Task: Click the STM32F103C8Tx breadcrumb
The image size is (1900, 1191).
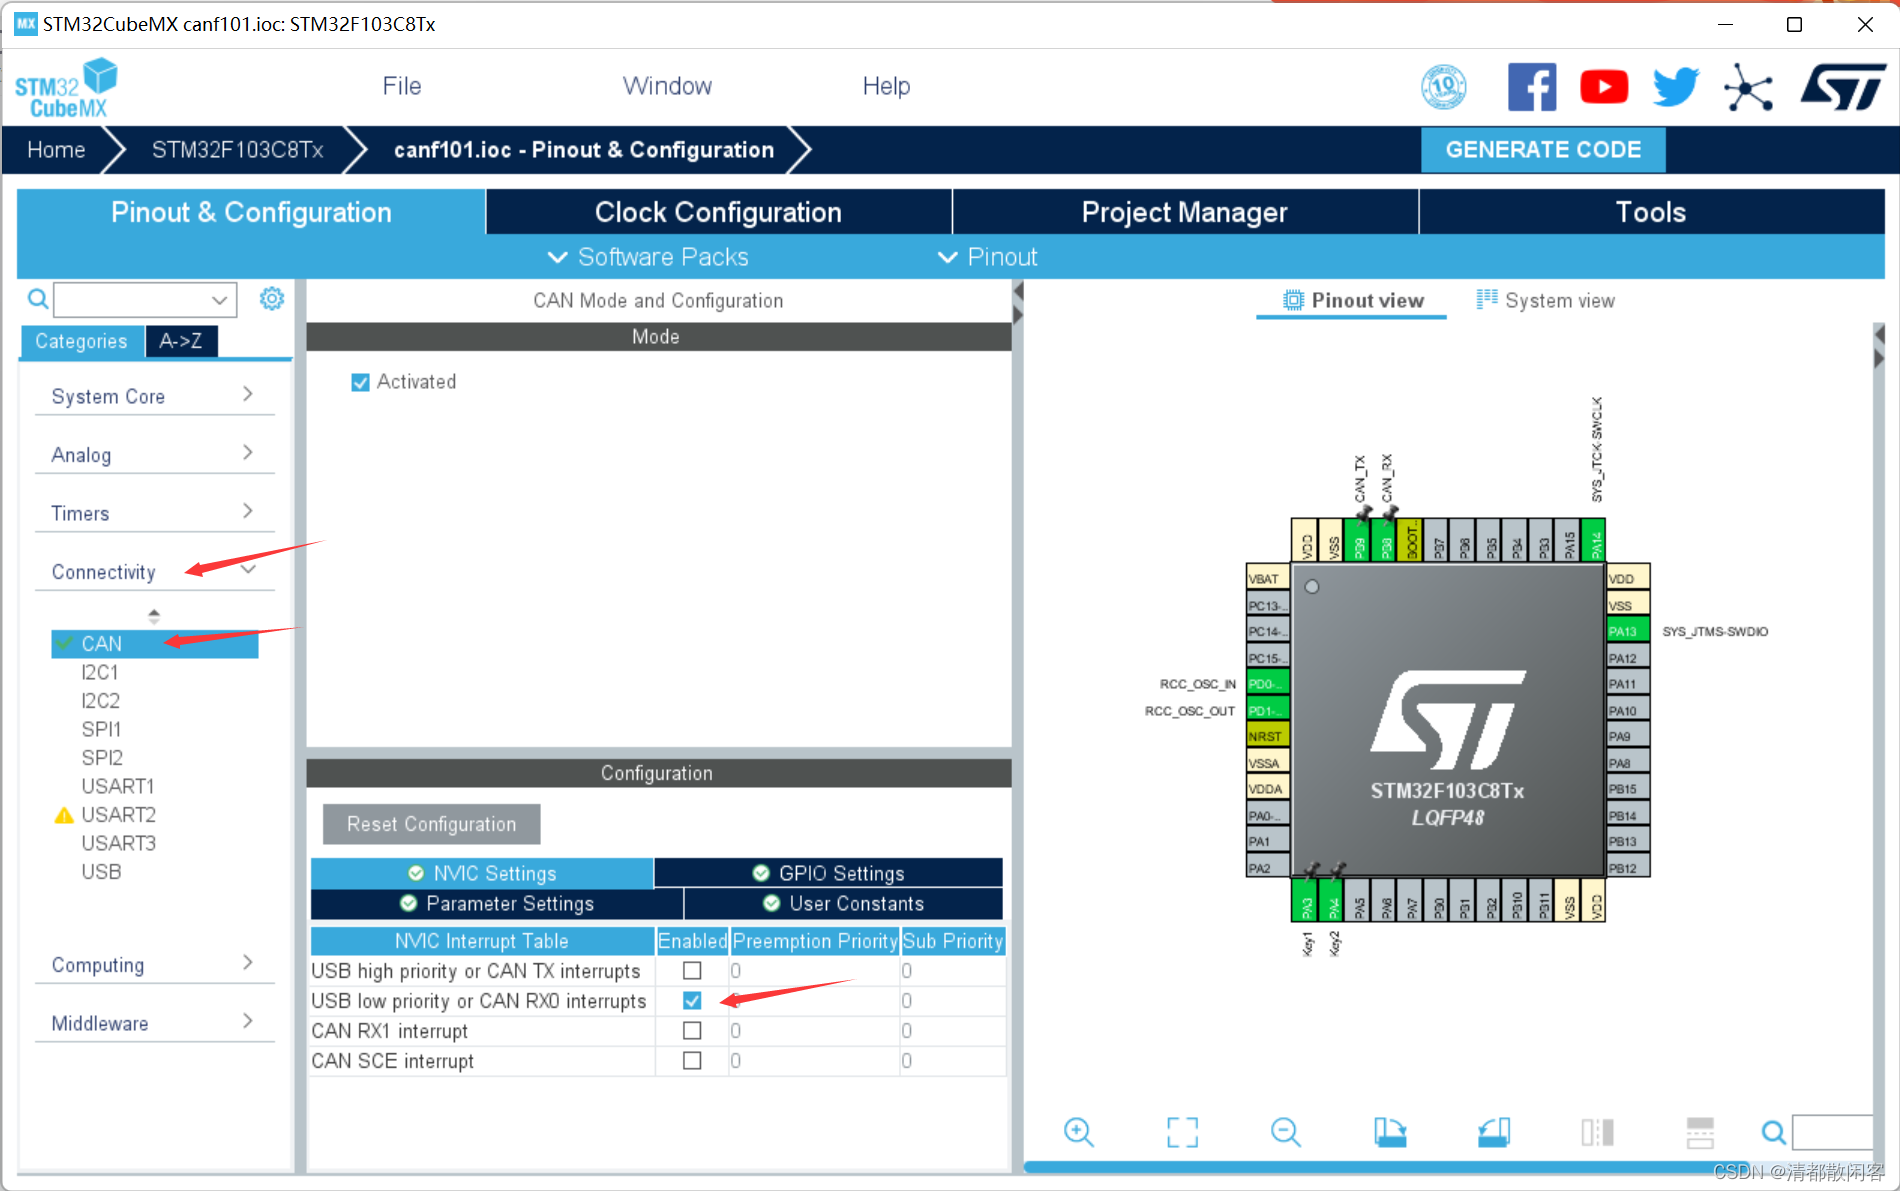Action: coord(238,150)
